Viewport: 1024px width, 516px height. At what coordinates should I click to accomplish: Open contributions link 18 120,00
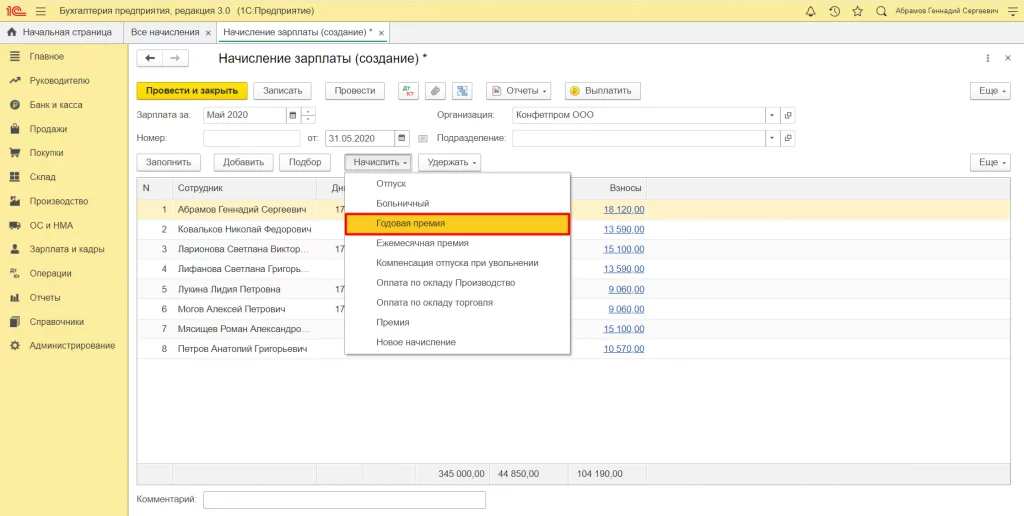point(624,210)
